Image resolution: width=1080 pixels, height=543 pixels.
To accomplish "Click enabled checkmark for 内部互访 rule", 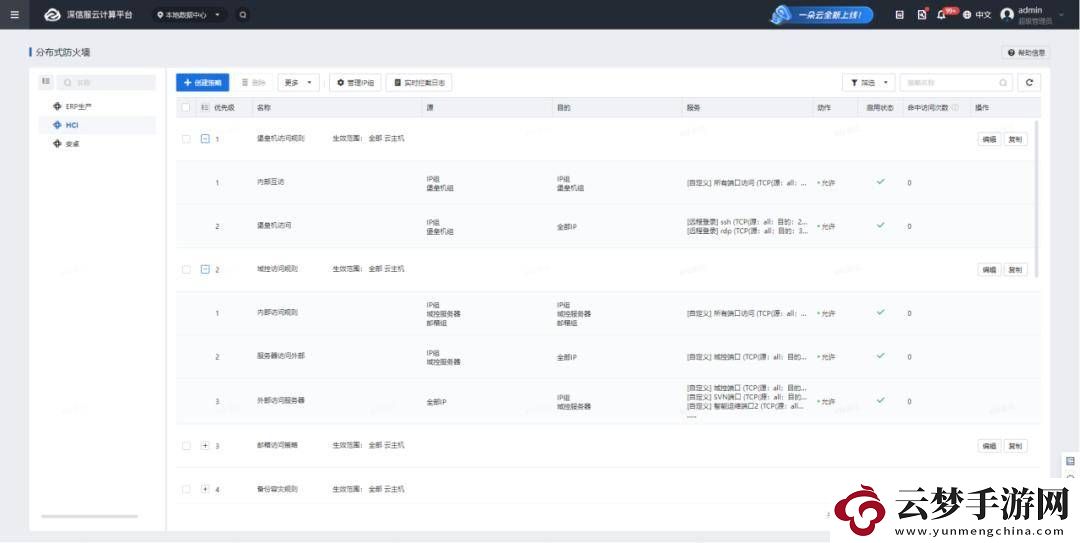I will 880,182.
